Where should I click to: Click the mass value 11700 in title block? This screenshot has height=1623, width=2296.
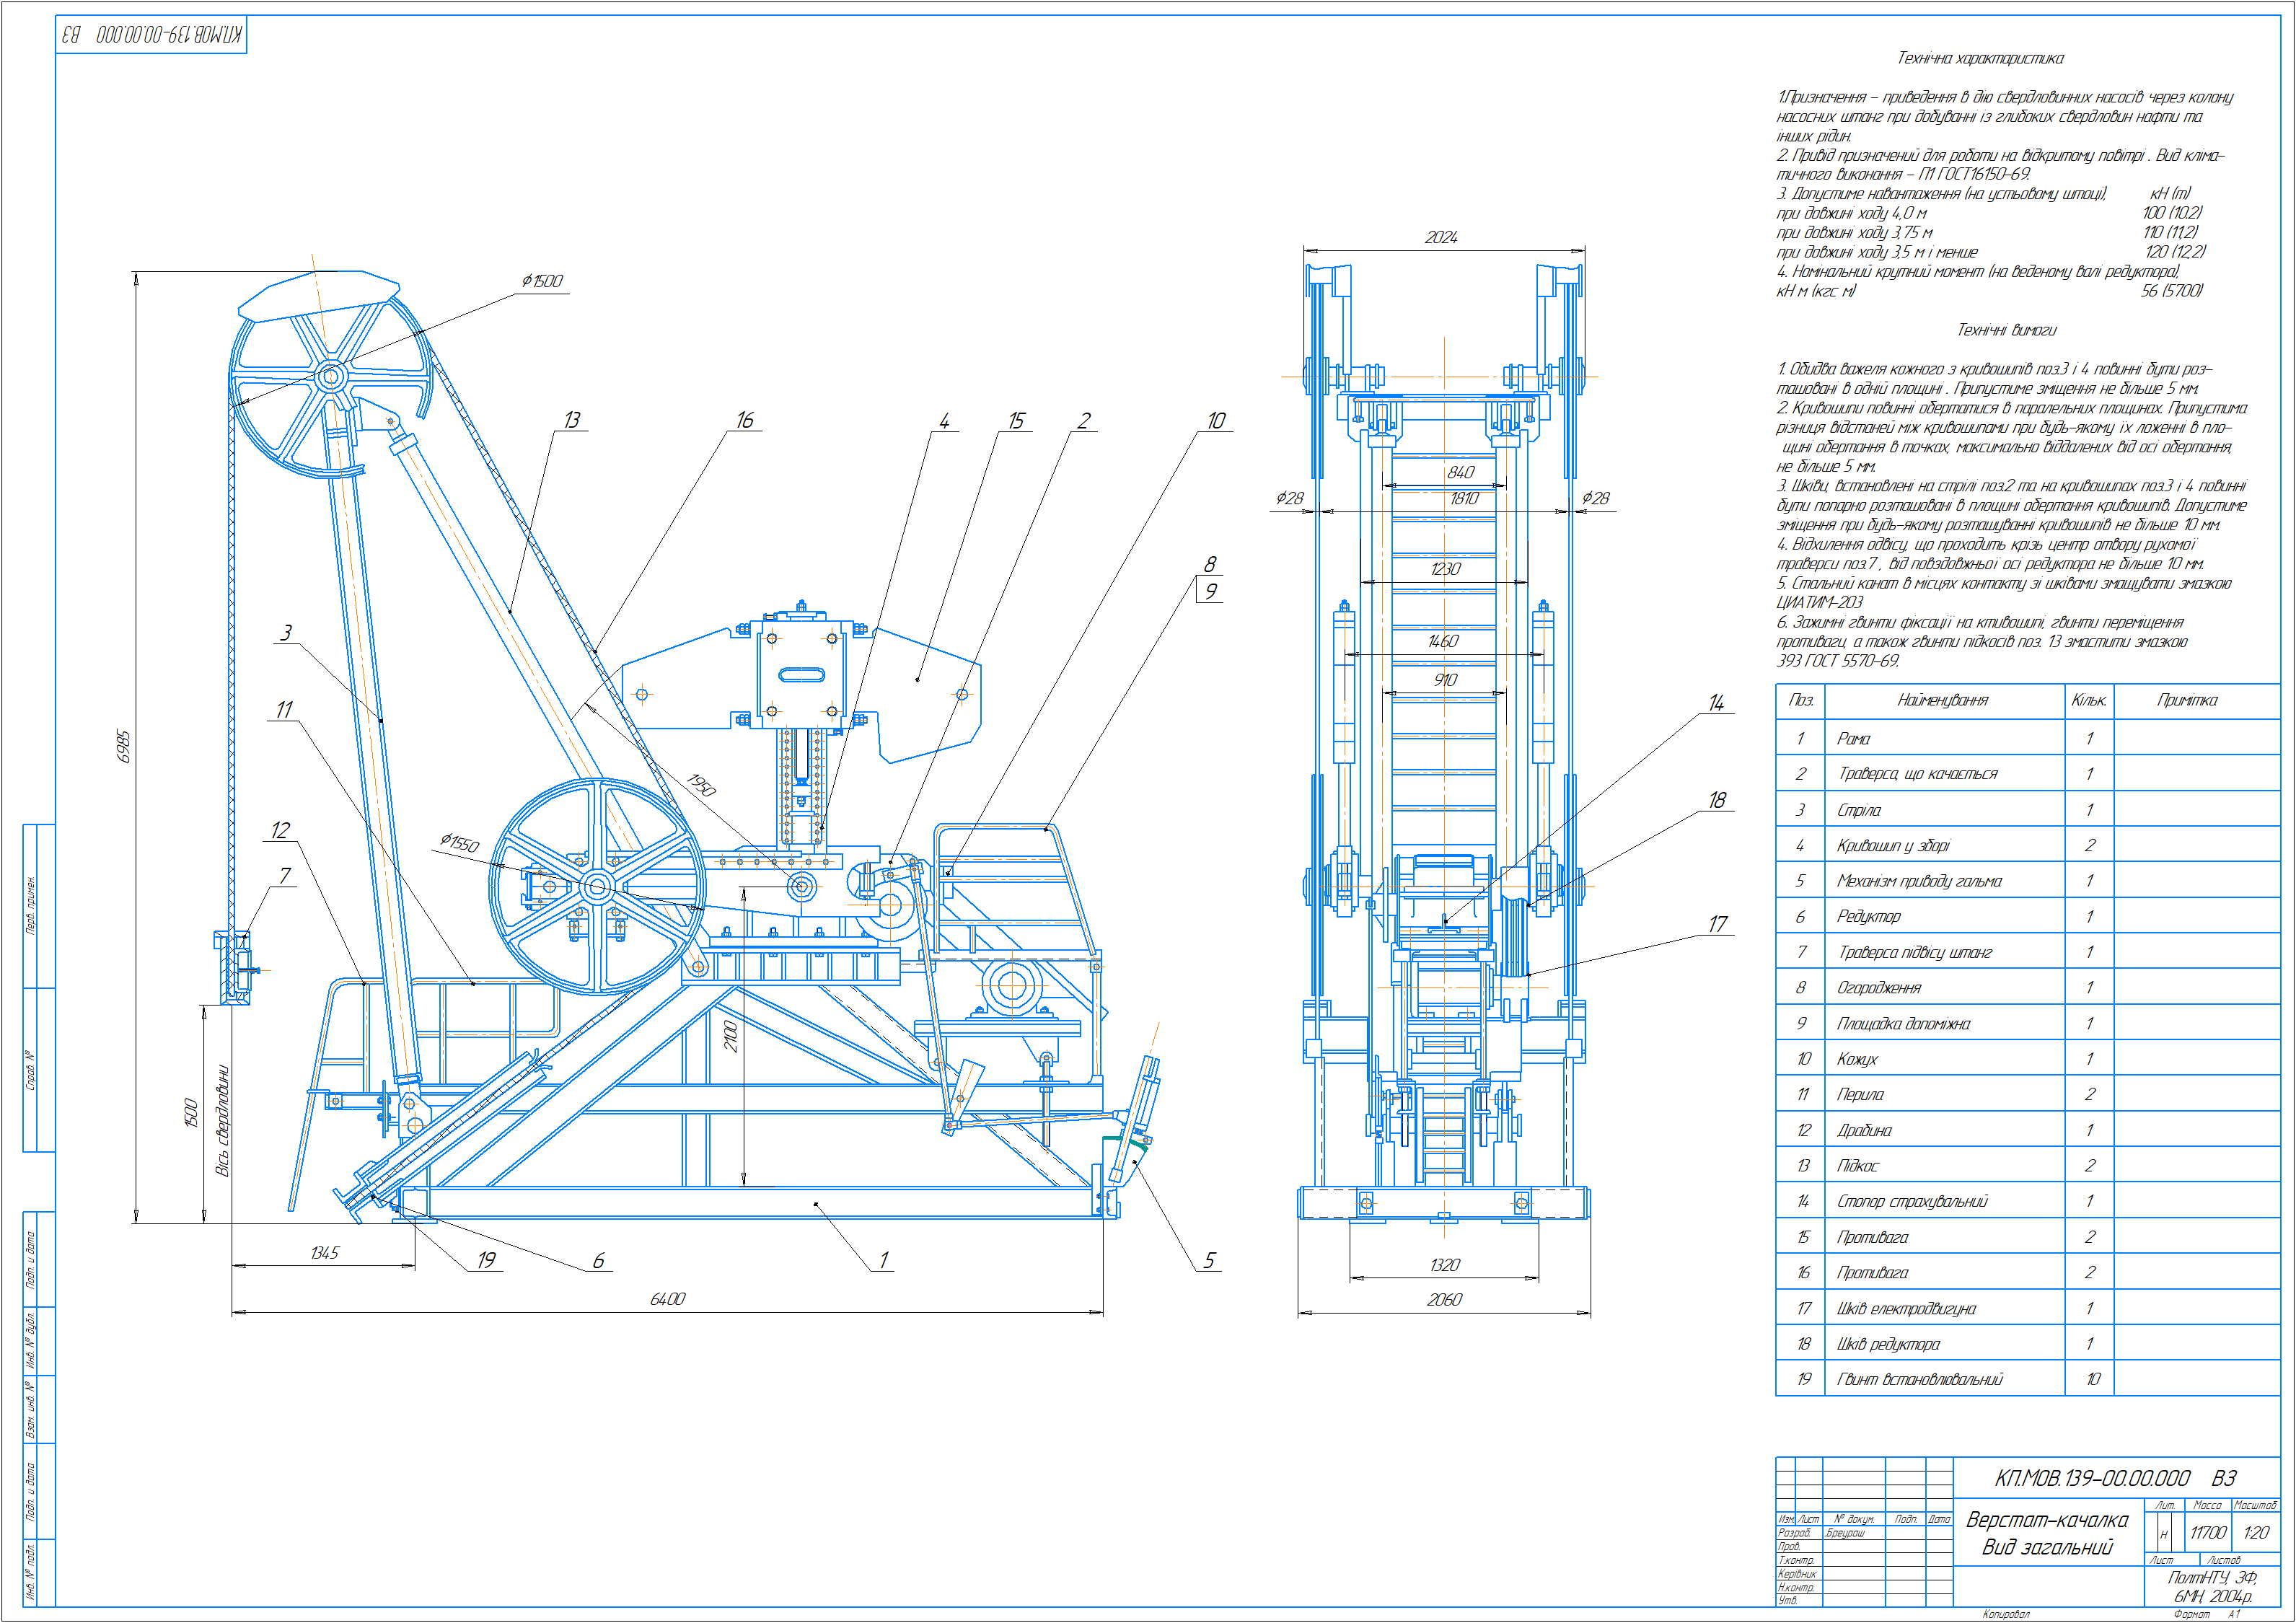[x=2208, y=1533]
